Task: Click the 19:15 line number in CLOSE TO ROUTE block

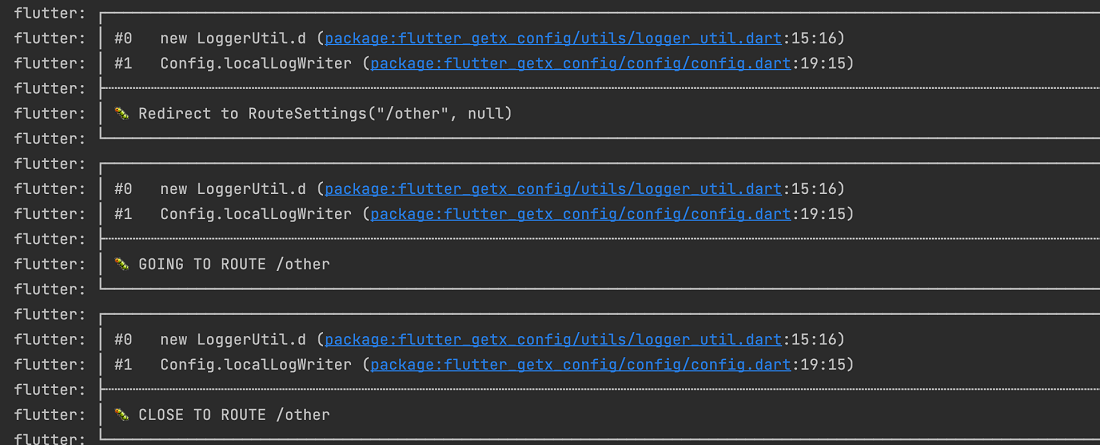Action: point(821,365)
